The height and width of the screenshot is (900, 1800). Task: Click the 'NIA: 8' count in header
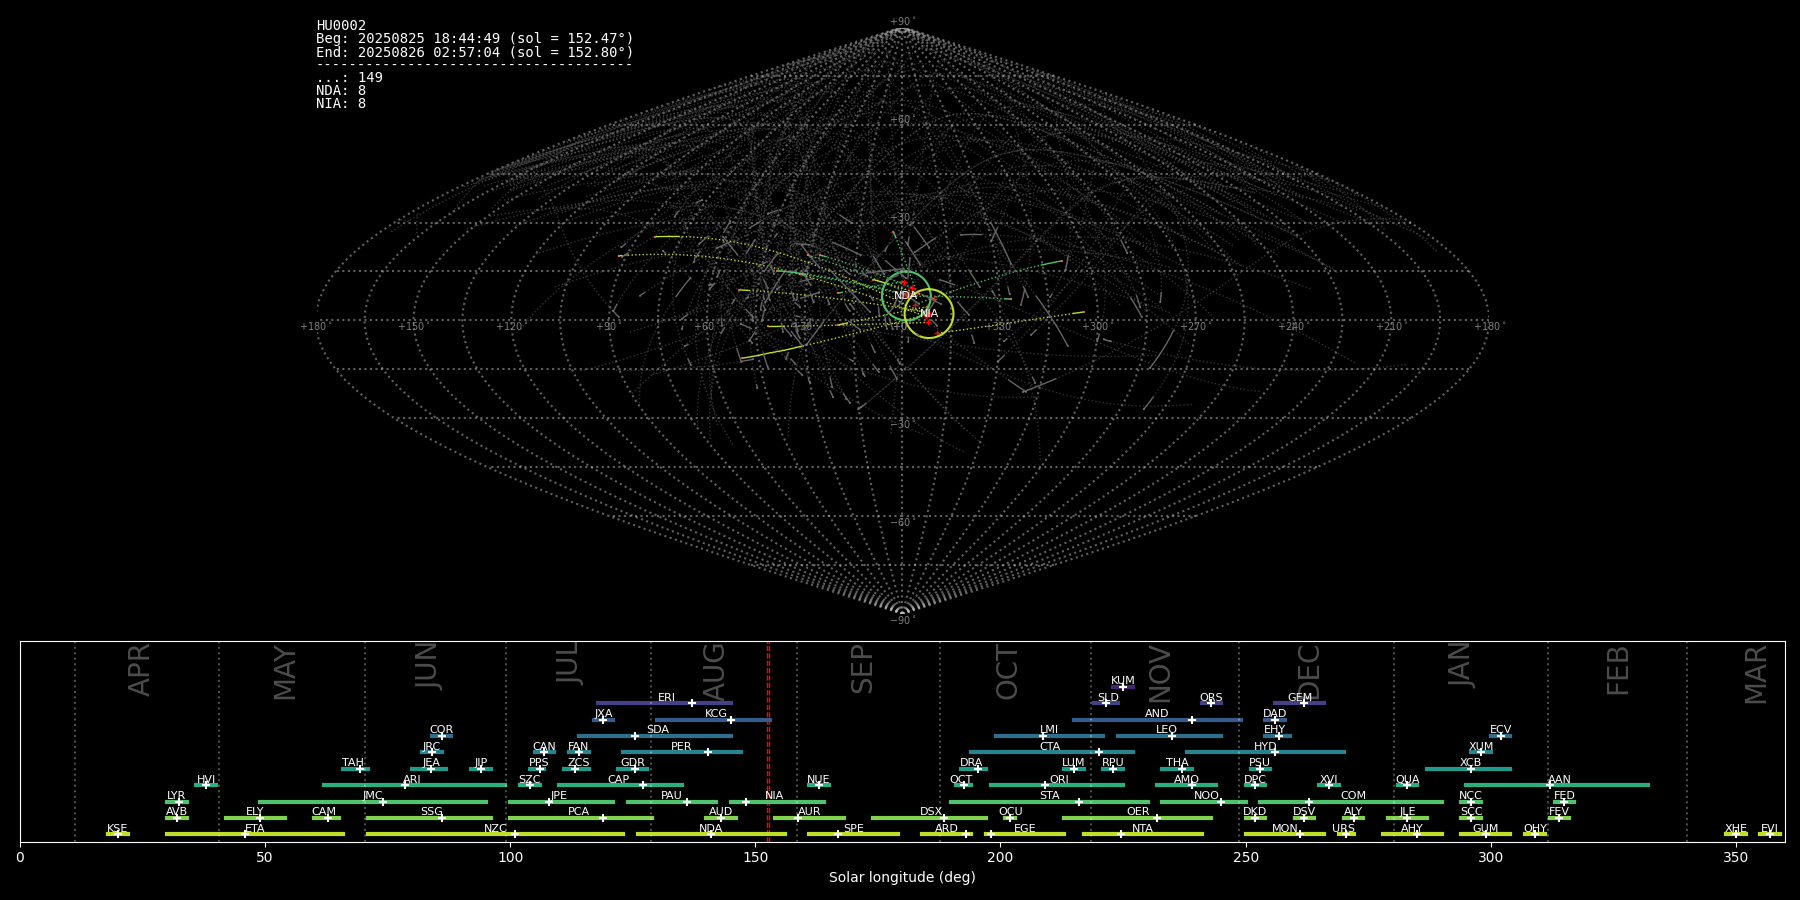pos(341,104)
